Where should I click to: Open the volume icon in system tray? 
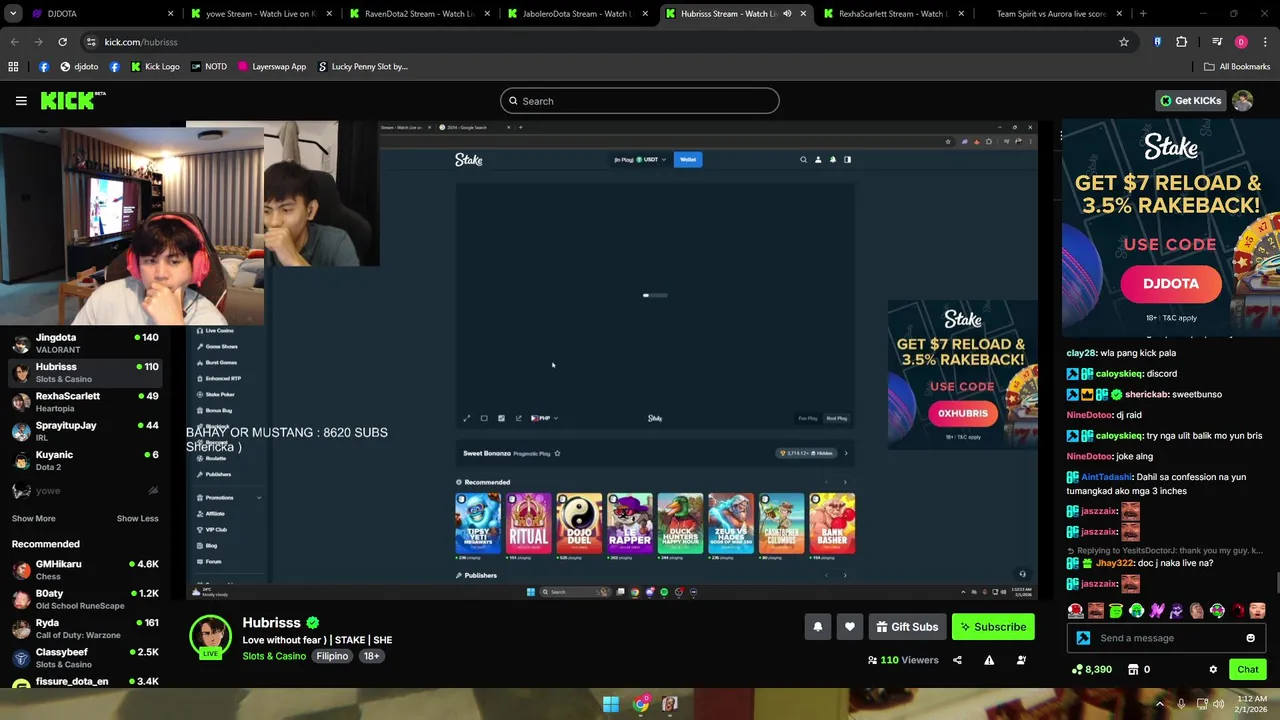[x=1218, y=704]
